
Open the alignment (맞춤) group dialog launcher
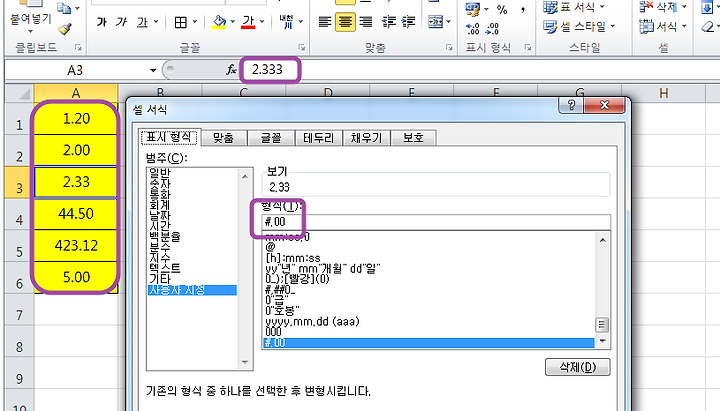(449, 47)
